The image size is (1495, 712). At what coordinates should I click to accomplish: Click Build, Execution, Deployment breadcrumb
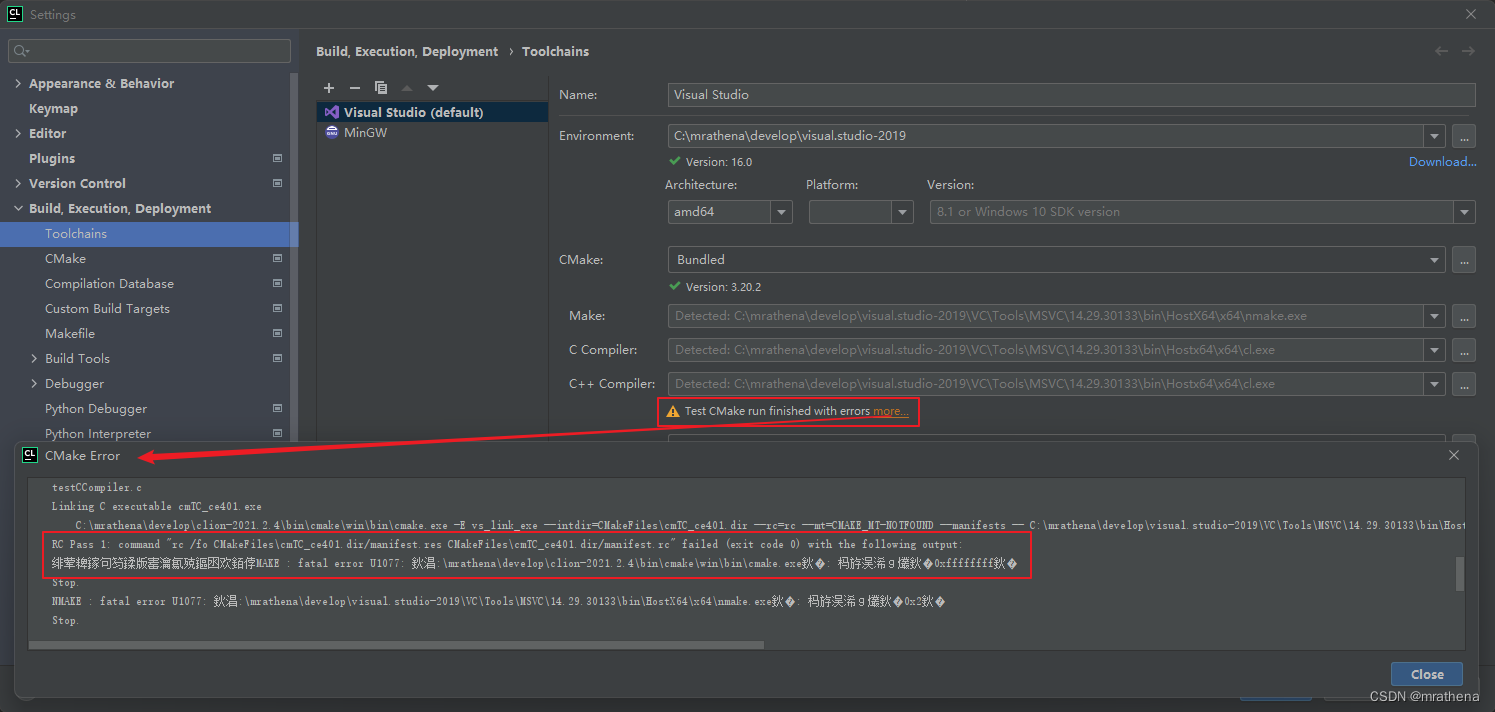pyautogui.click(x=407, y=51)
